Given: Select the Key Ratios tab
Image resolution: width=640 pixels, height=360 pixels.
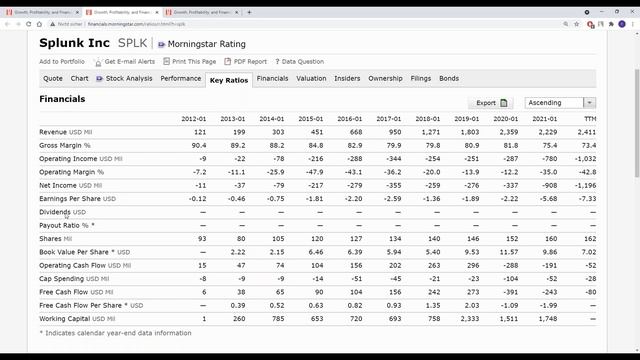Looking at the screenshot, I should tap(229, 80).
